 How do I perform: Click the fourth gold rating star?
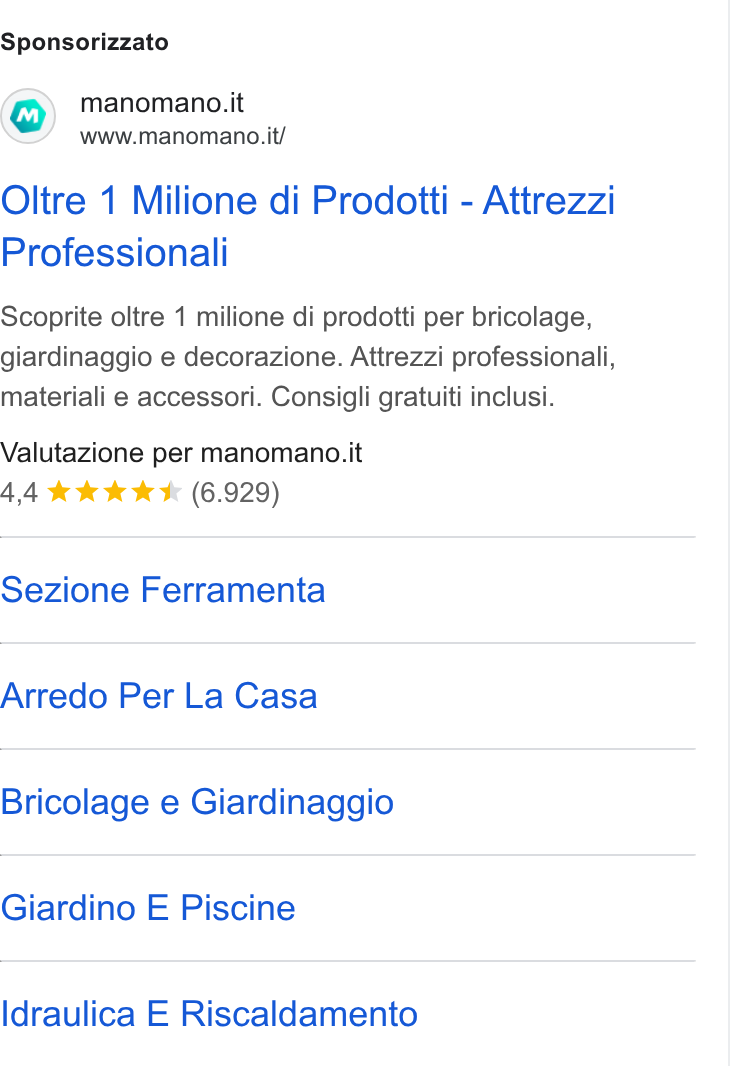click(143, 491)
